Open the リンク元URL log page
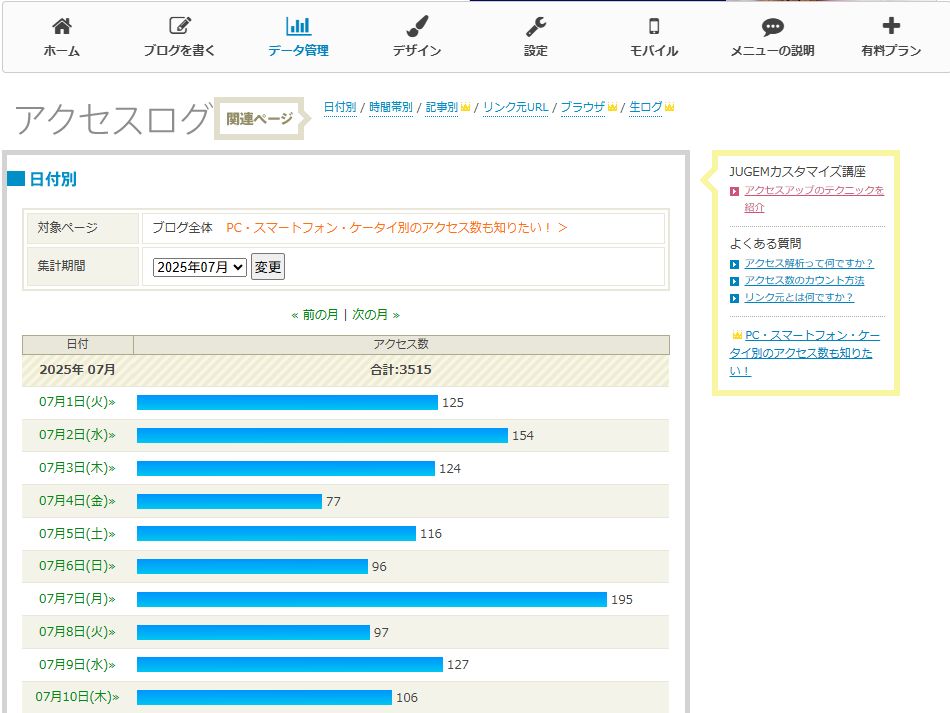Image resolution: width=950 pixels, height=713 pixels. (x=515, y=107)
